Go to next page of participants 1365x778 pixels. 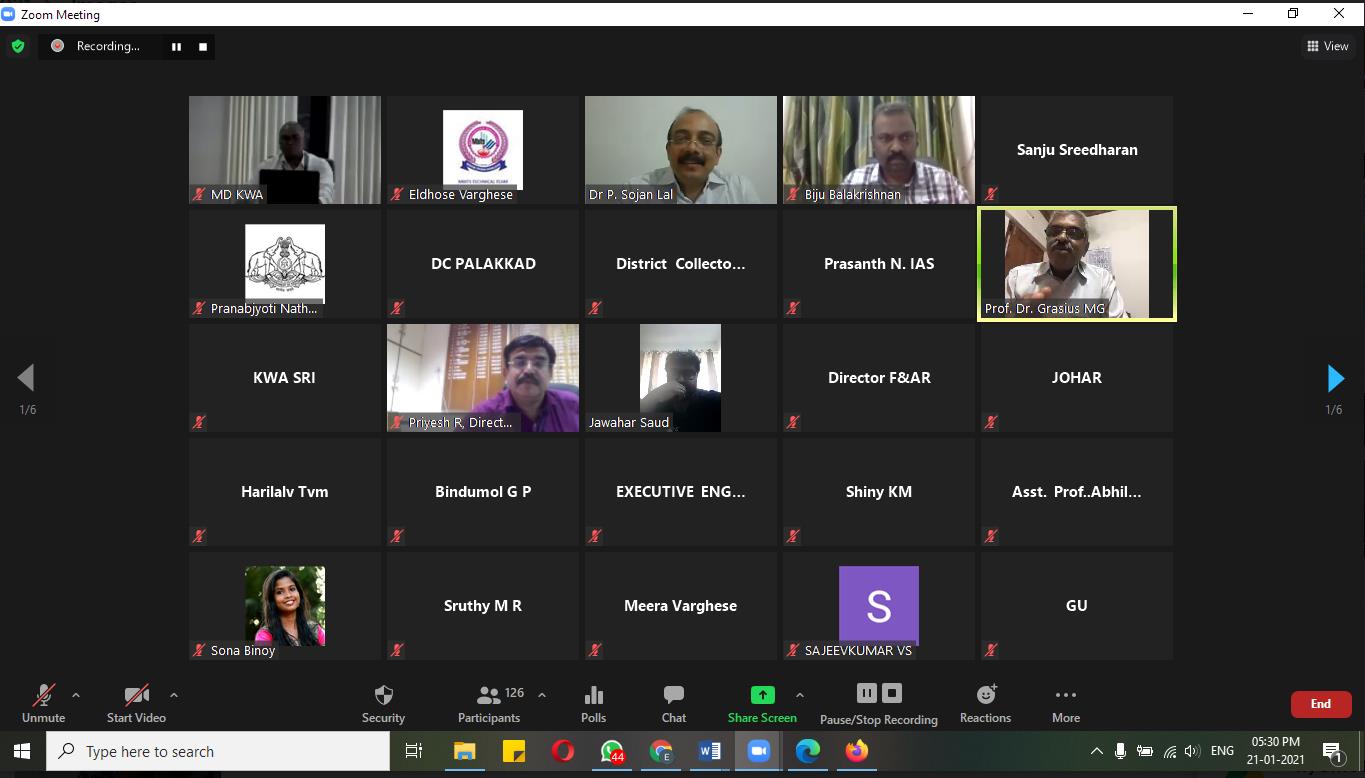(x=1335, y=378)
